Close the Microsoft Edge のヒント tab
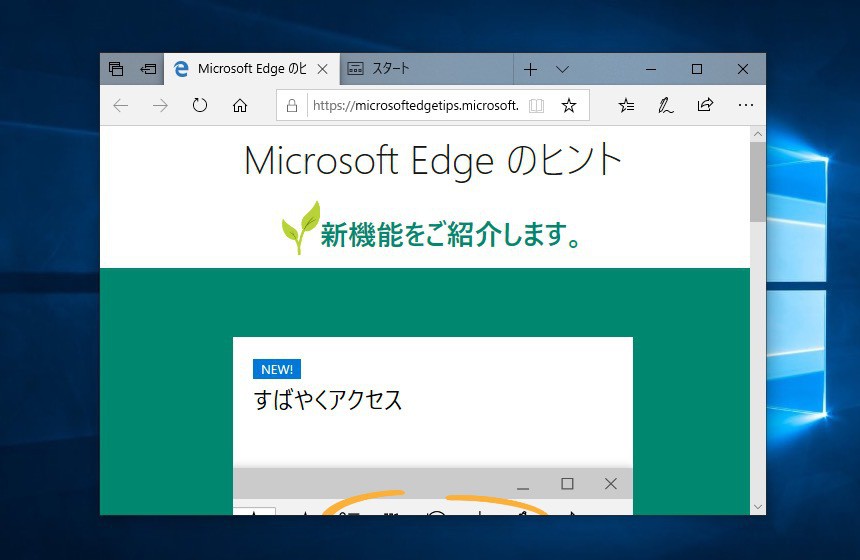 (322, 69)
